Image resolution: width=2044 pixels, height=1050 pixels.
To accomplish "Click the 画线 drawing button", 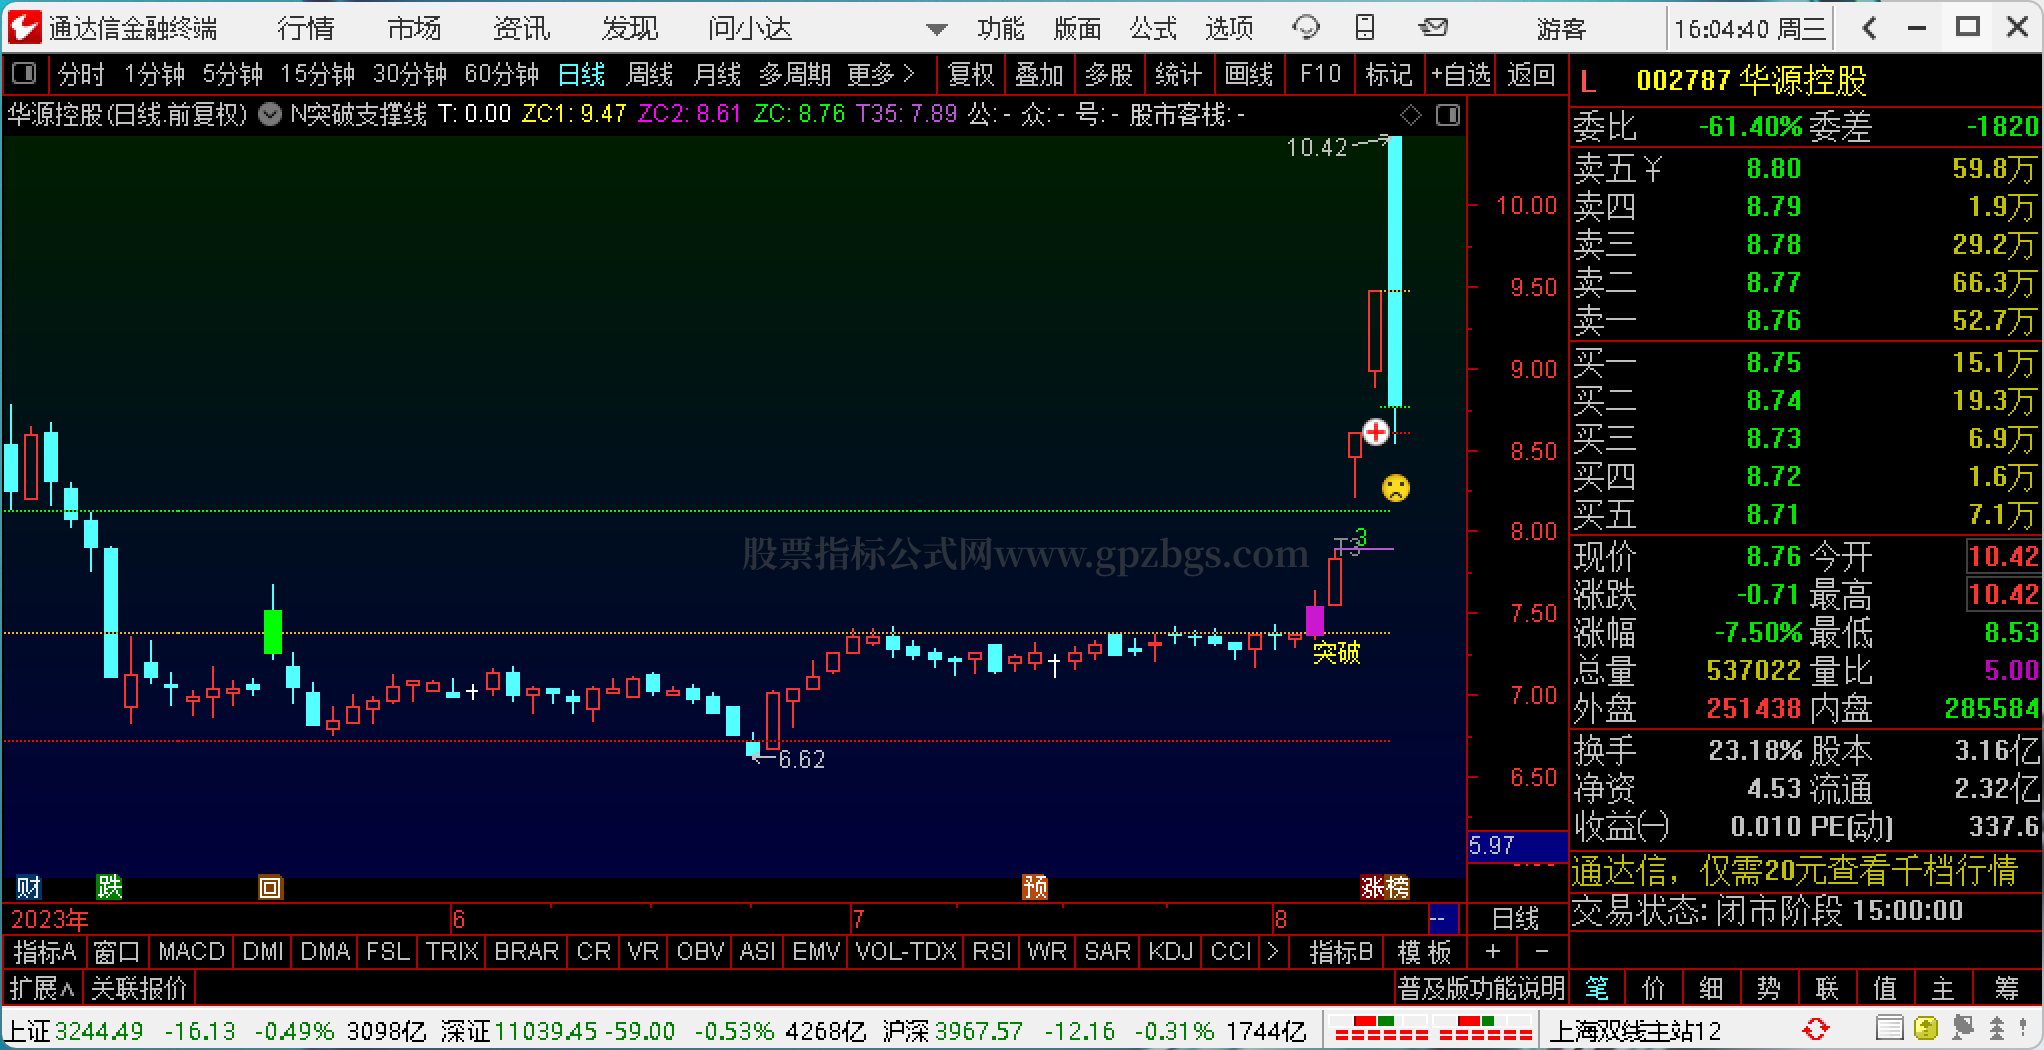I will pyautogui.click(x=1249, y=74).
